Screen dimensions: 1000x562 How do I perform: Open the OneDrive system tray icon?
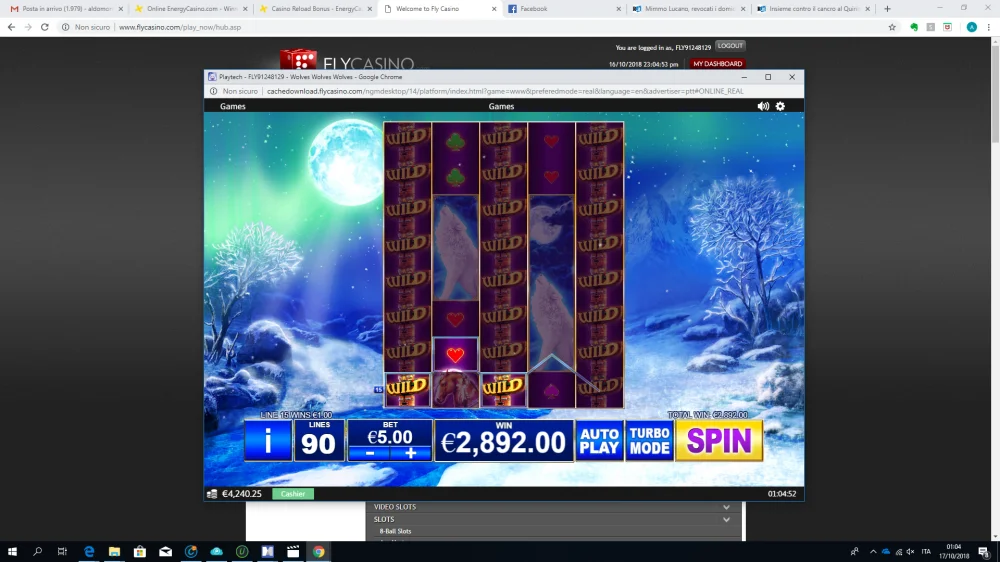tap(886, 552)
